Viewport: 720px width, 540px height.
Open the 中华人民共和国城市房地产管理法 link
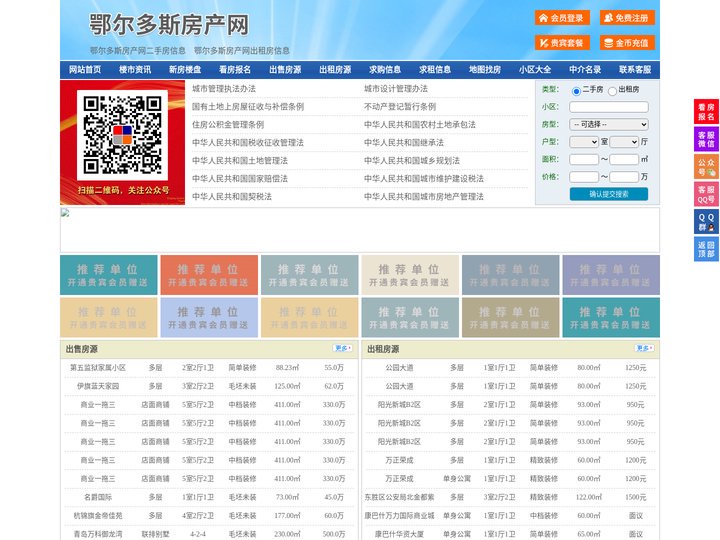click(424, 197)
